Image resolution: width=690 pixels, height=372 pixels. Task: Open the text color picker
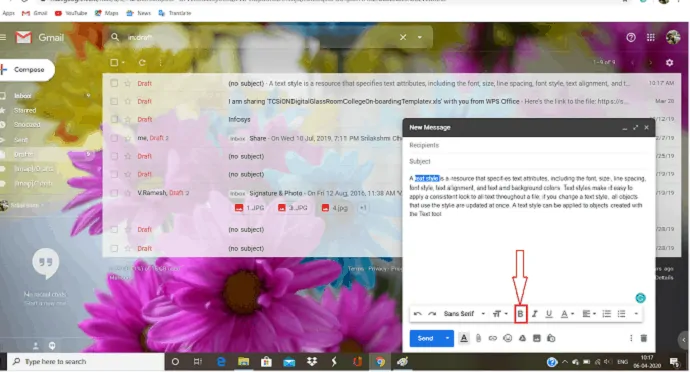tap(567, 314)
